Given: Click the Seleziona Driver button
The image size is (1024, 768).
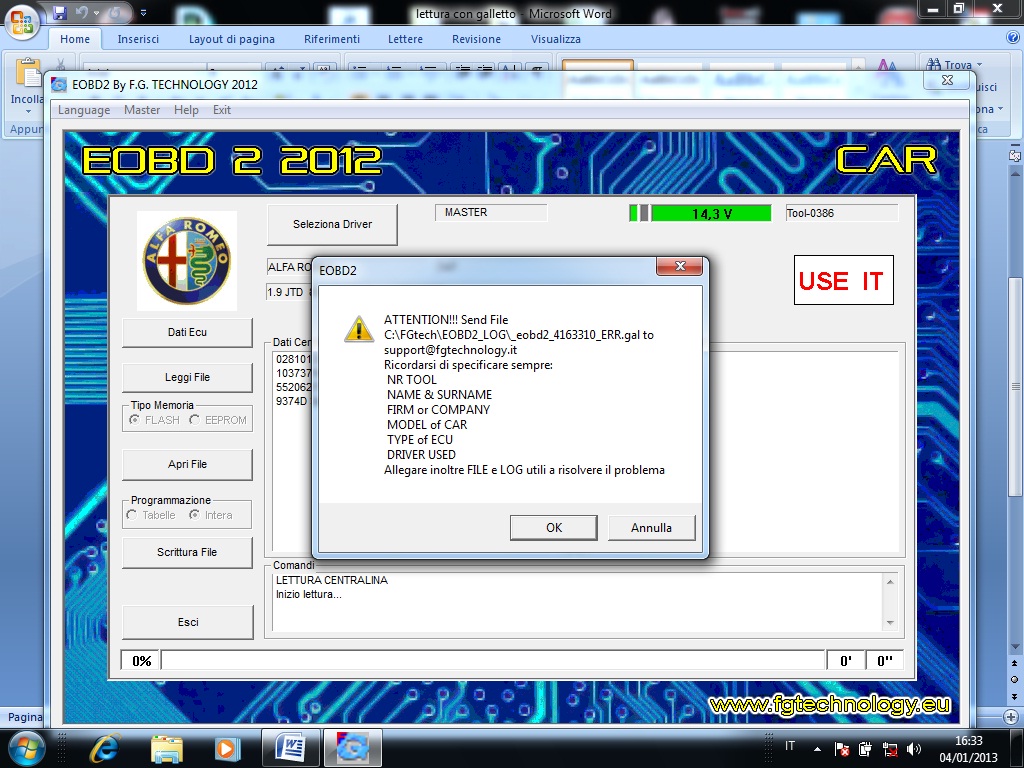Looking at the screenshot, I should [x=332, y=224].
